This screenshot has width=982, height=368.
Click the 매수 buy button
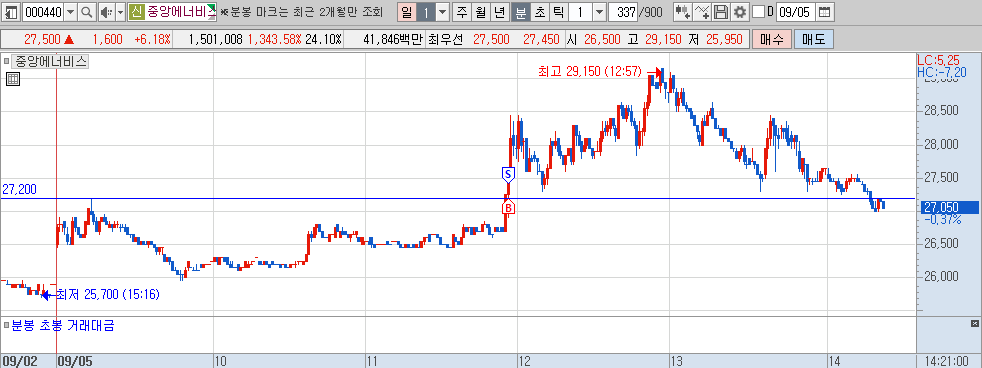(x=771, y=39)
